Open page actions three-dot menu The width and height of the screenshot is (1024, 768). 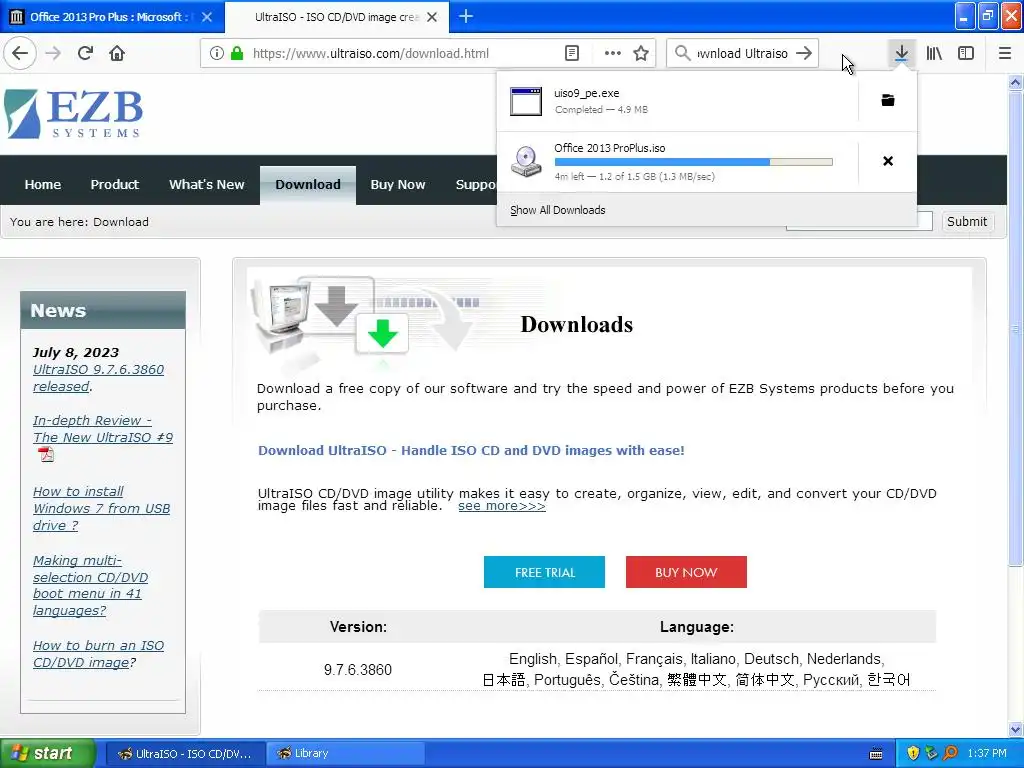613,54
